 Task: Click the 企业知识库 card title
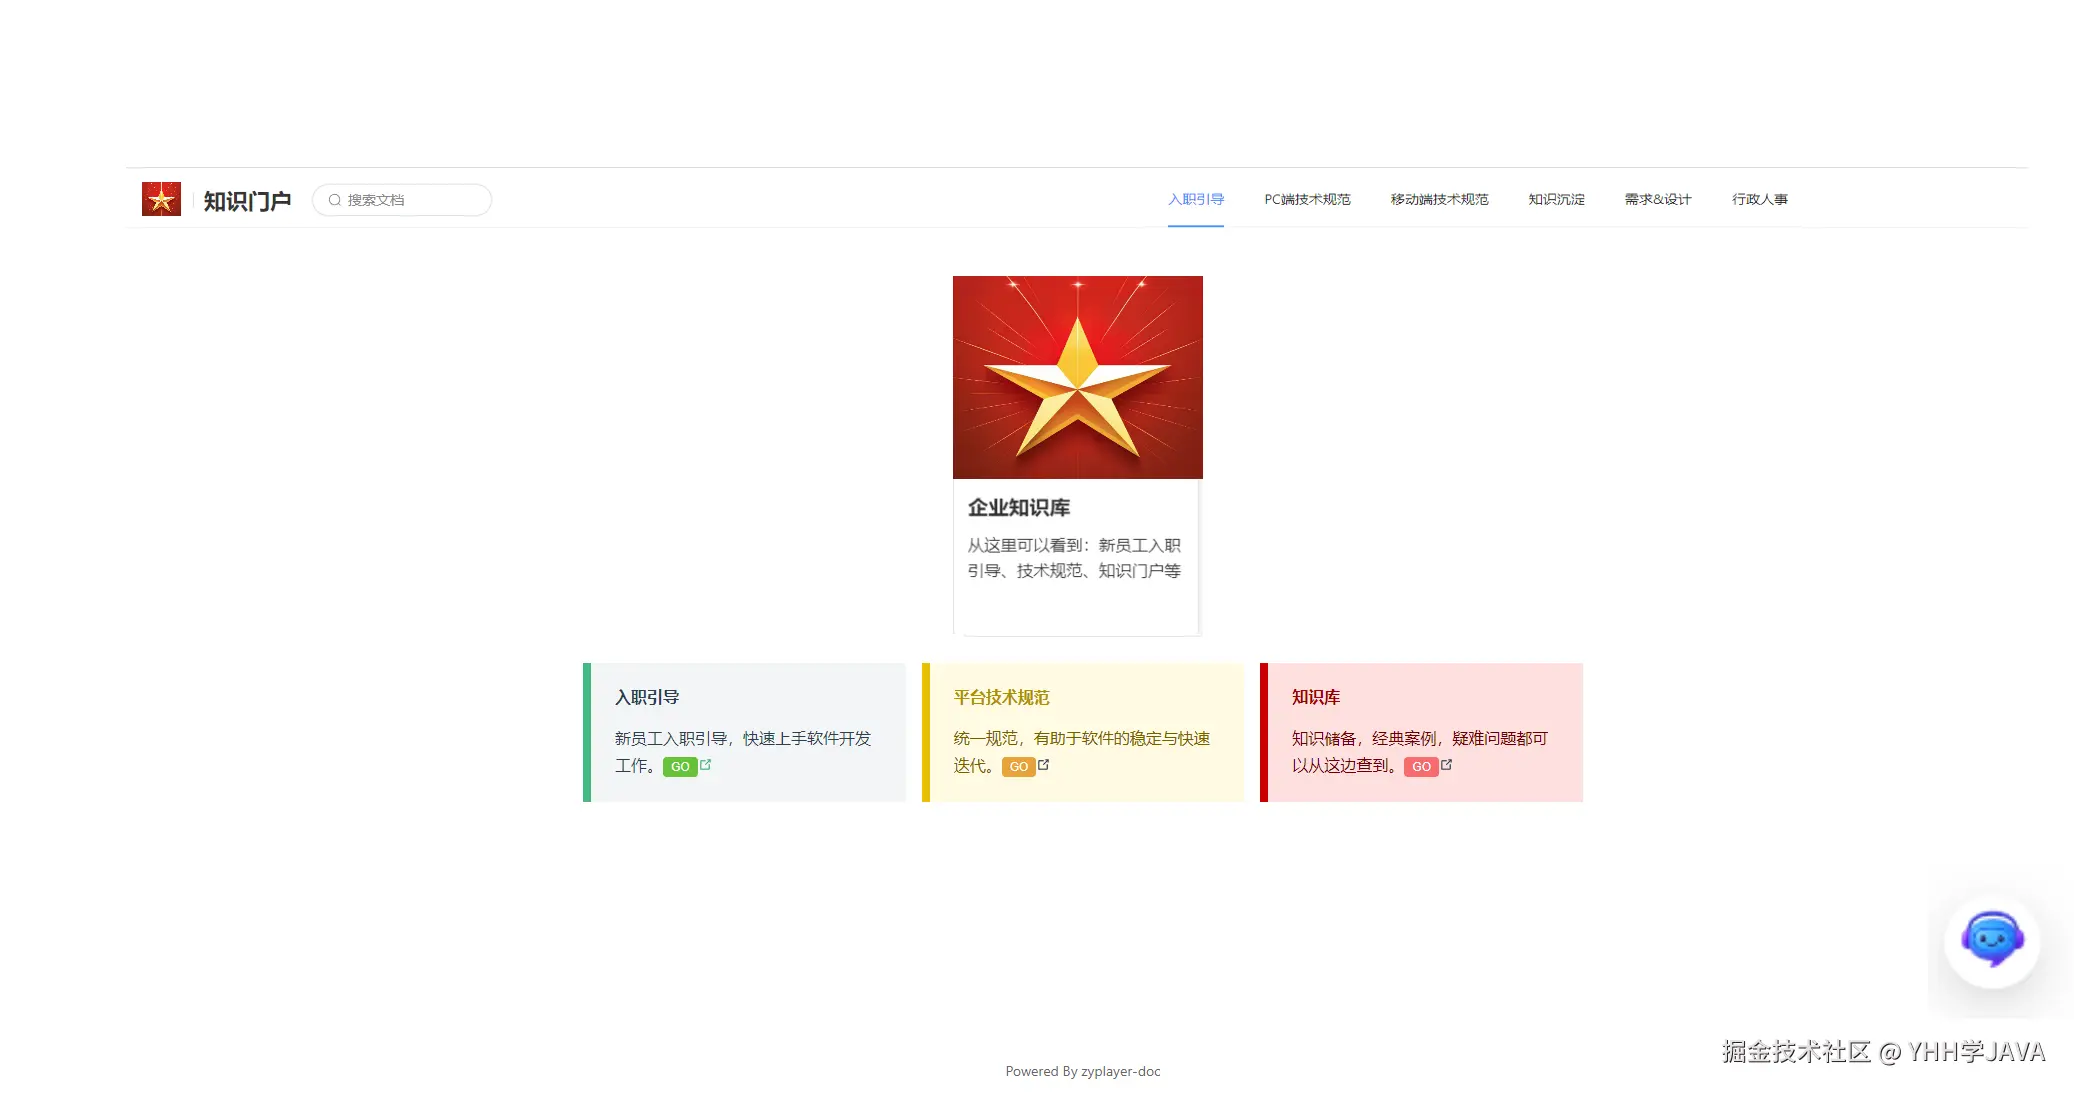(1018, 508)
